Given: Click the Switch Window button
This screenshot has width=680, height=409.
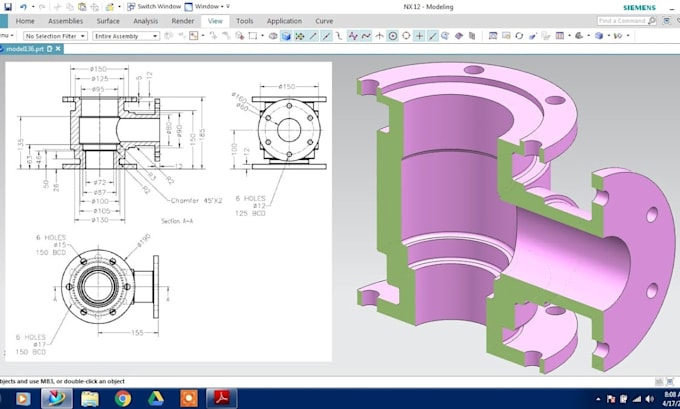Looking at the screenshot, I should (x=154, y=7).
